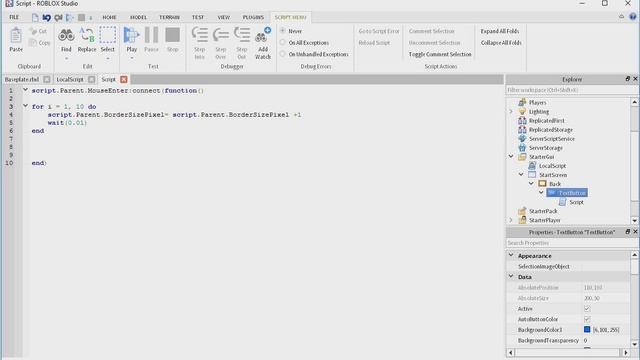
Task: Click Collapse All Folds
Action: (x=501, y=42)
